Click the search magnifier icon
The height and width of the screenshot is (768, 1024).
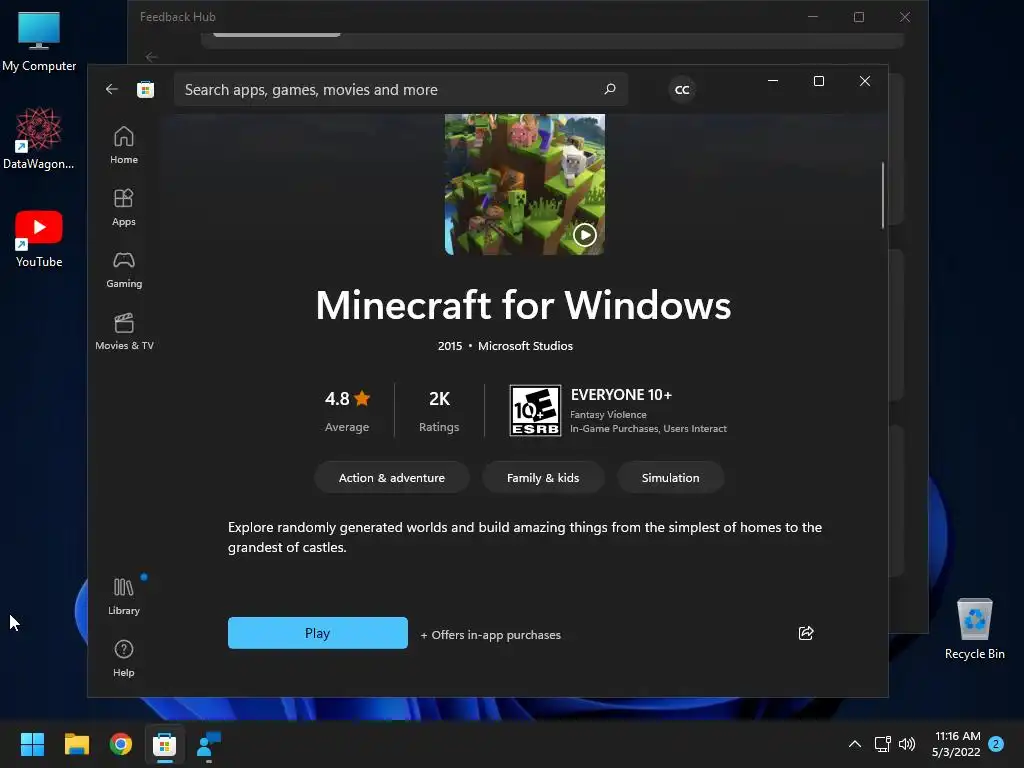click(610, 89)
